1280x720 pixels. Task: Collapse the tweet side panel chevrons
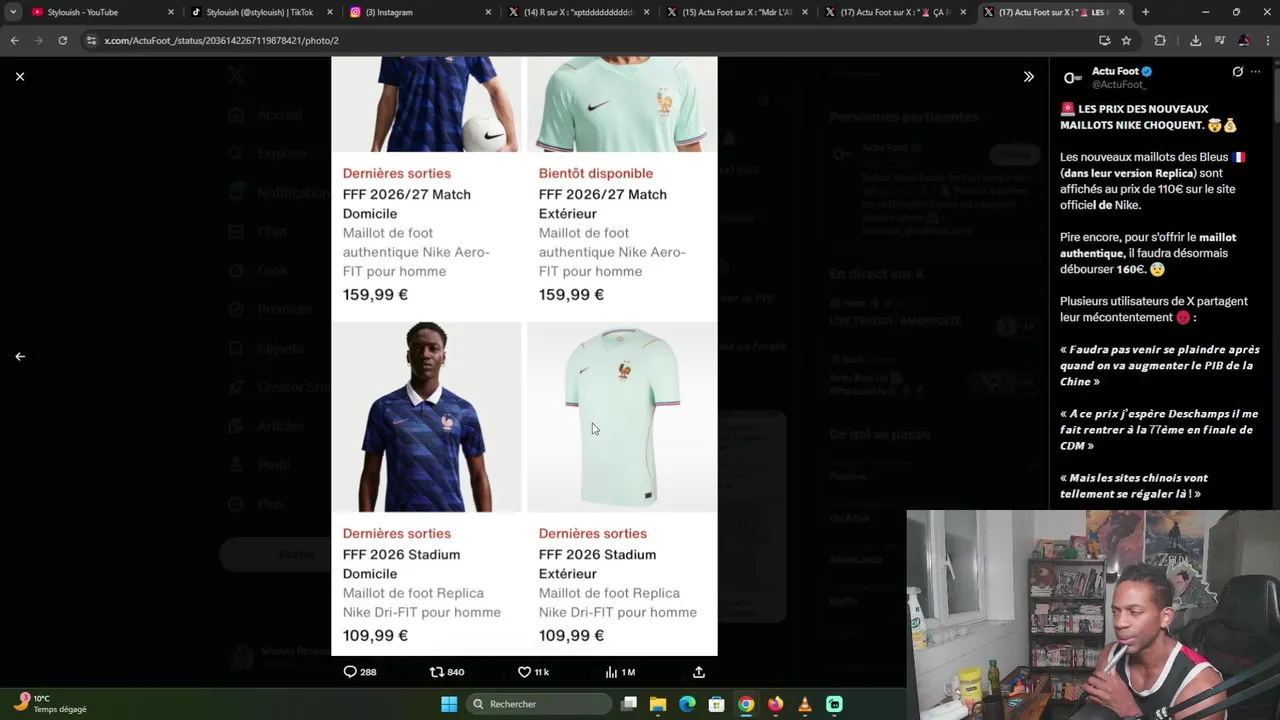(x=1028, y=76)
